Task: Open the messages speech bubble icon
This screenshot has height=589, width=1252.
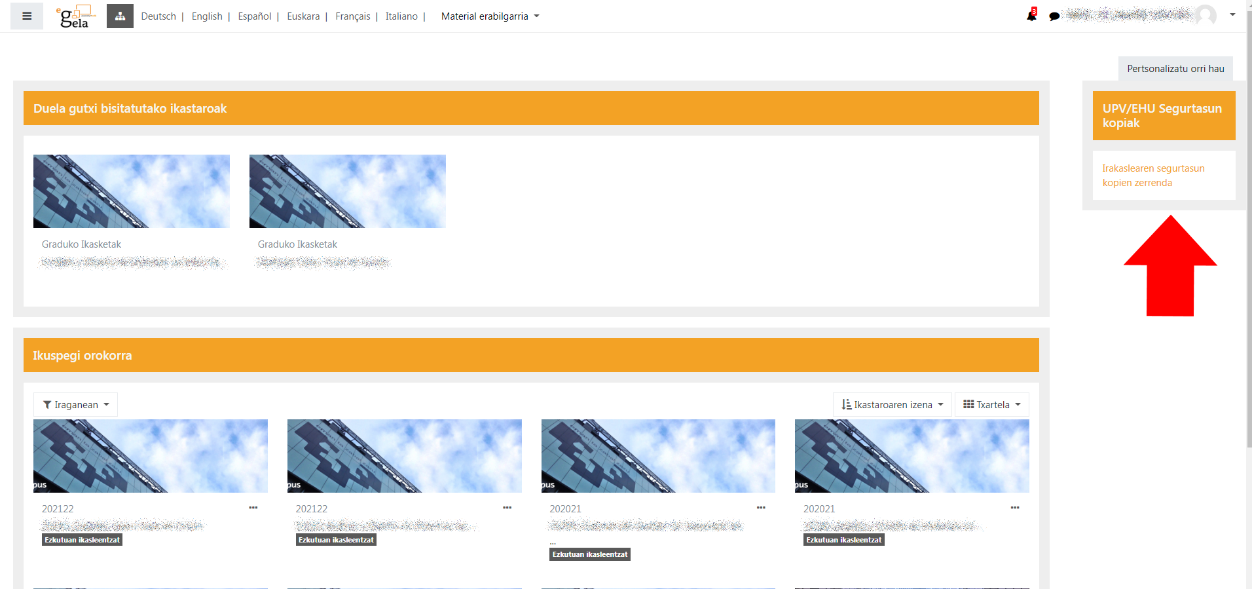Action: (1054, 17)
